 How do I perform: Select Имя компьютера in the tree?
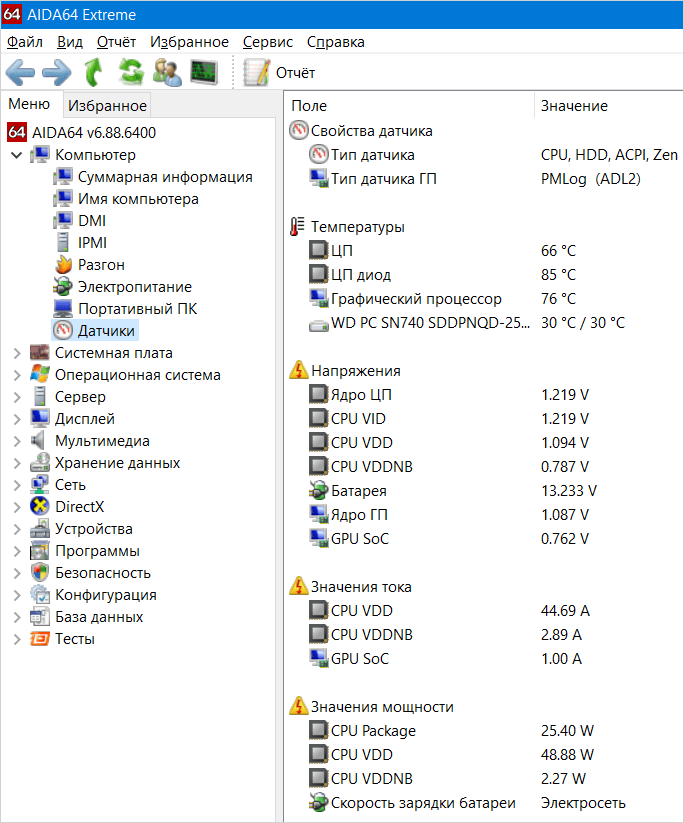tap(138, 199)
